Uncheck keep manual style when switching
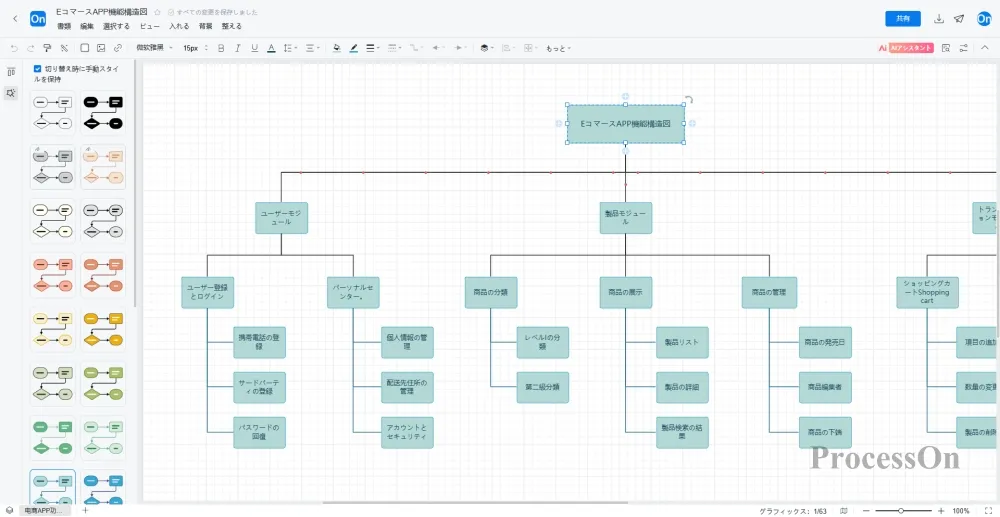Screen dimensions: 1000x517 pyautogui.click(x=38, y=69)
